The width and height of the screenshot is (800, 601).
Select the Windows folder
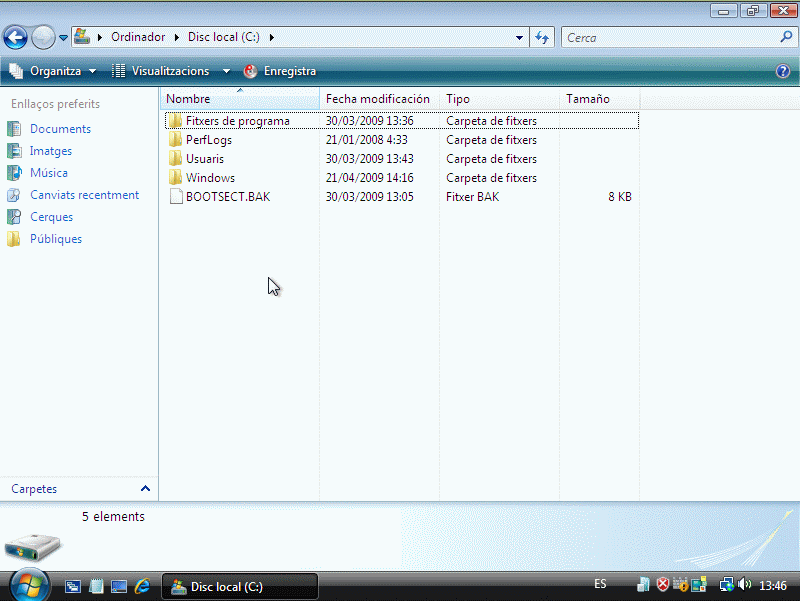point(210,178)
